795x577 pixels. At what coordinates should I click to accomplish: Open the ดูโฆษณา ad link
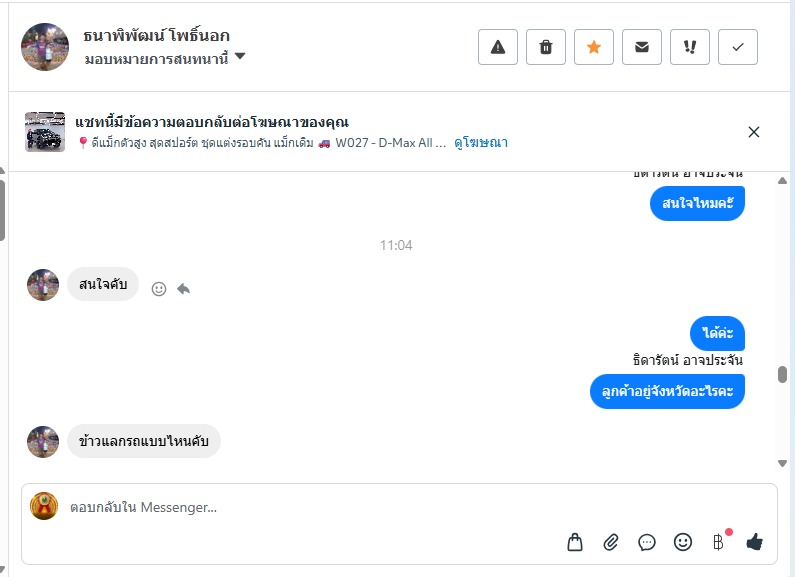point(481,143)
